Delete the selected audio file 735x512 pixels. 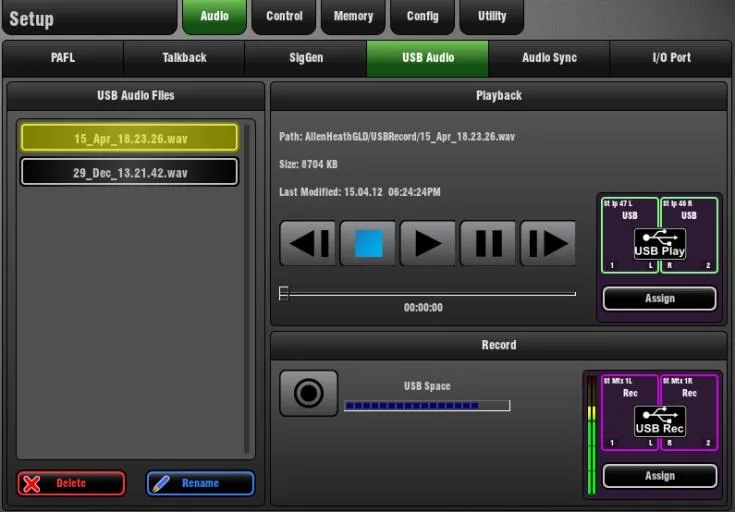[72, 483]
